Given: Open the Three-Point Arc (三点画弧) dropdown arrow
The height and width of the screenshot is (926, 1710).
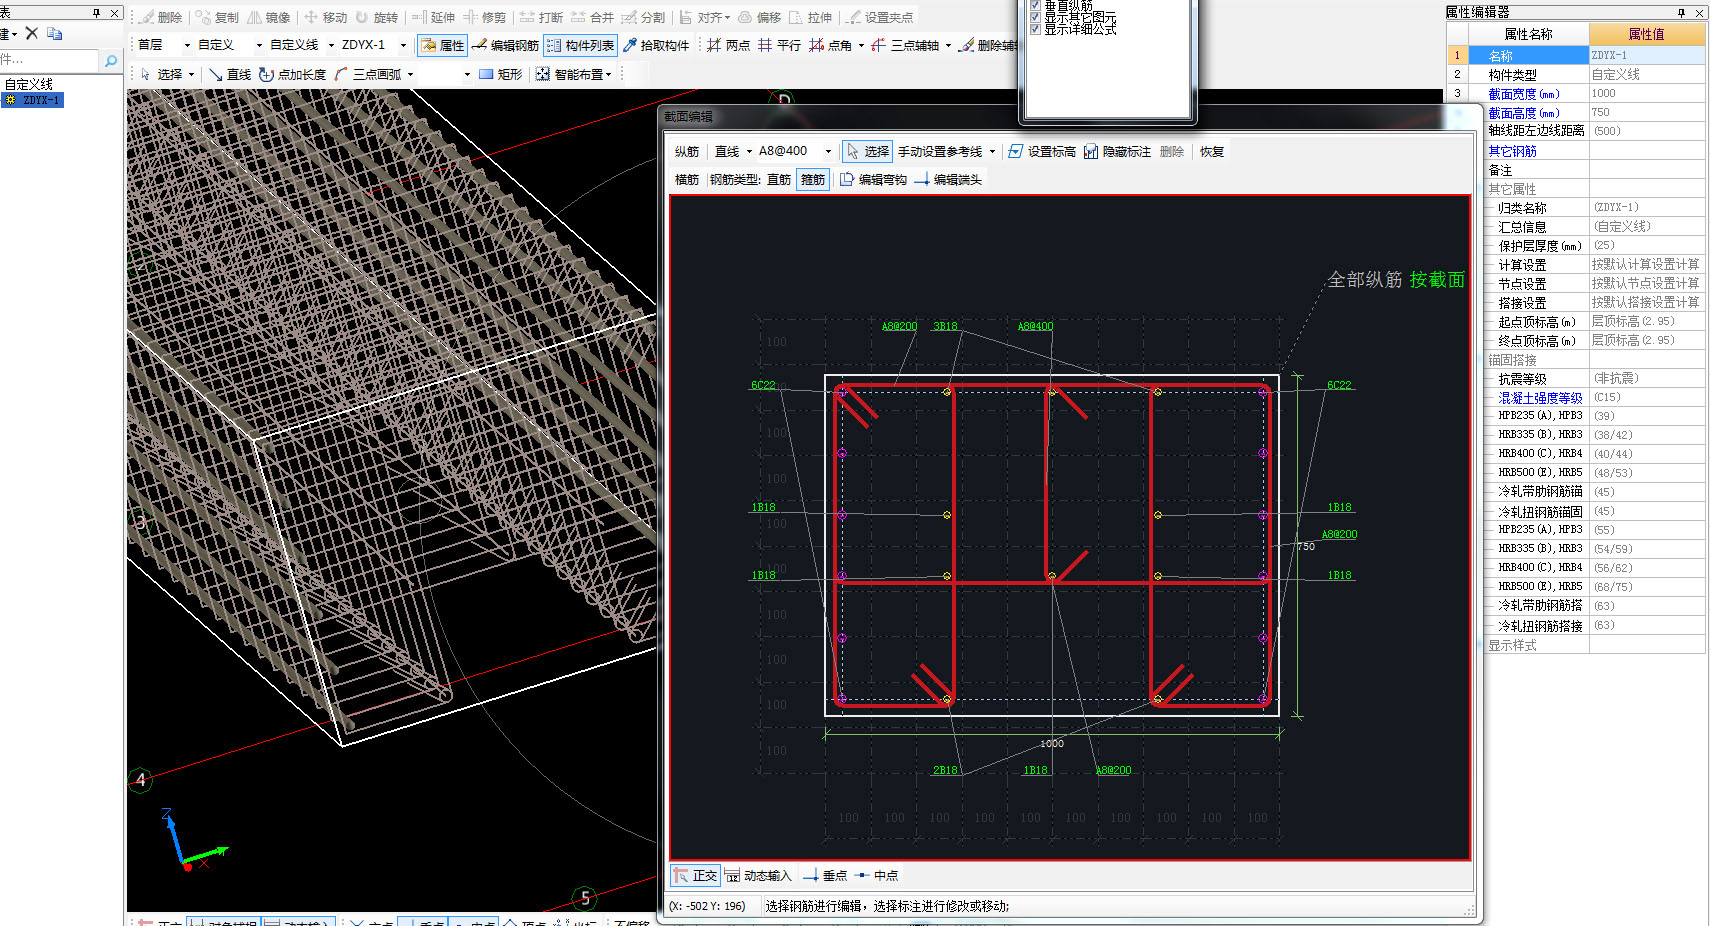Looking at the screenshot, I should (x=410, y=75).
